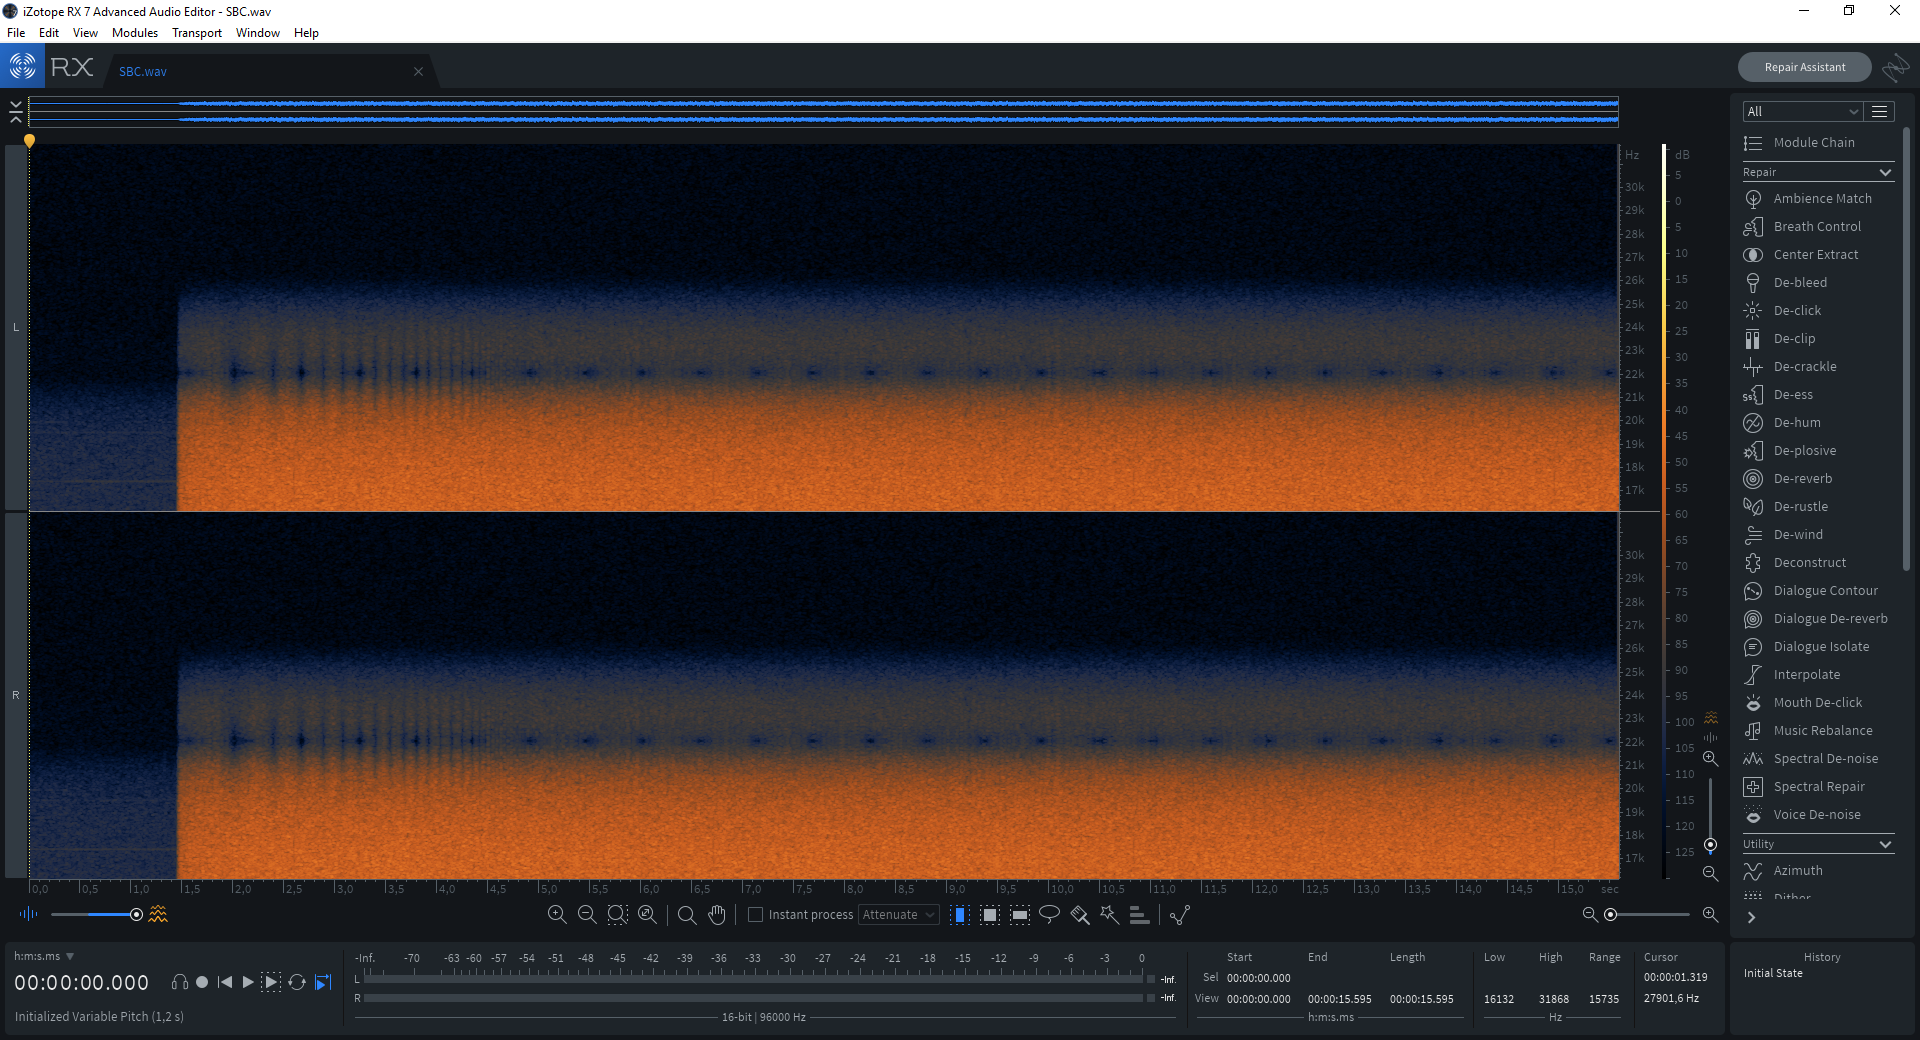1920x1040 pixels.
Task: Toggle module list view button
Action: (1880, 111)
